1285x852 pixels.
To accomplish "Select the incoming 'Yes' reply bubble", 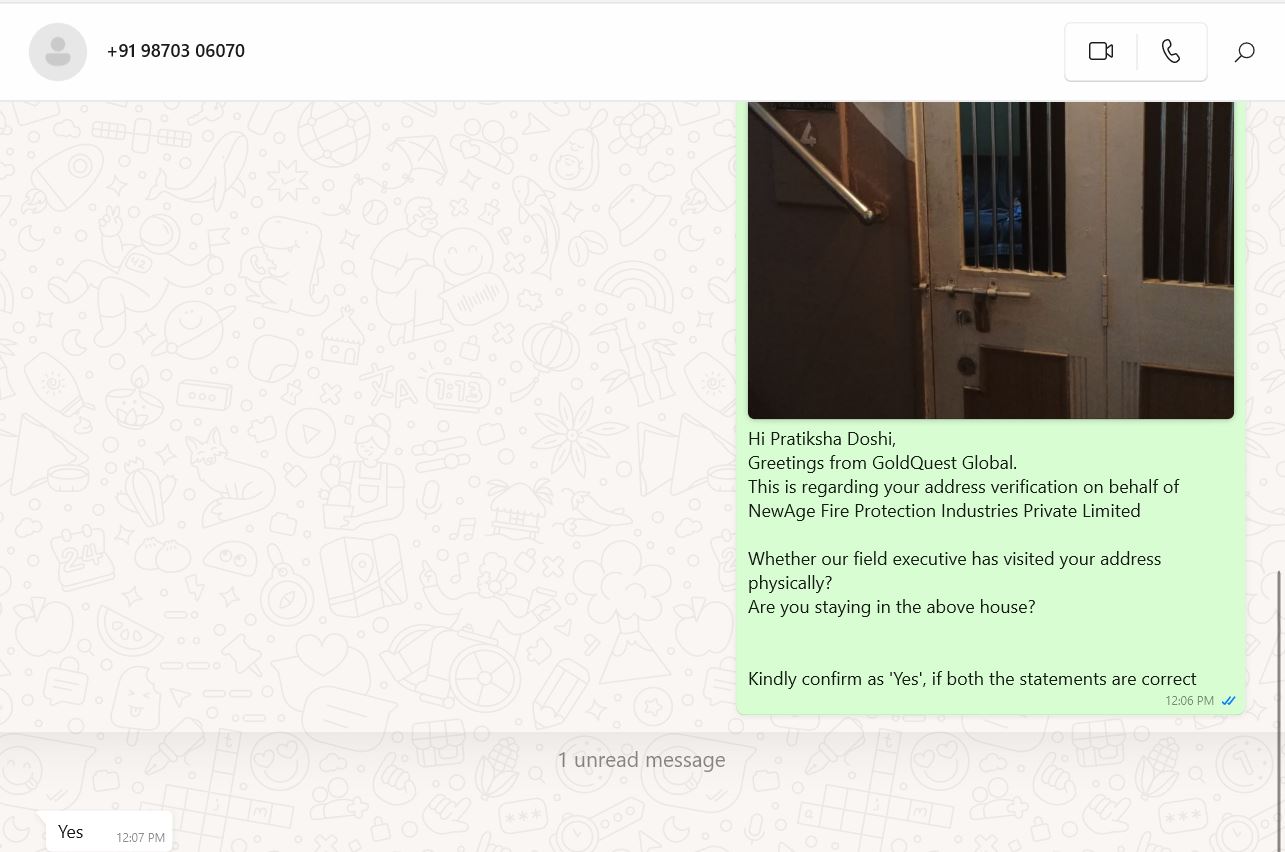I will tap(109, 832).
